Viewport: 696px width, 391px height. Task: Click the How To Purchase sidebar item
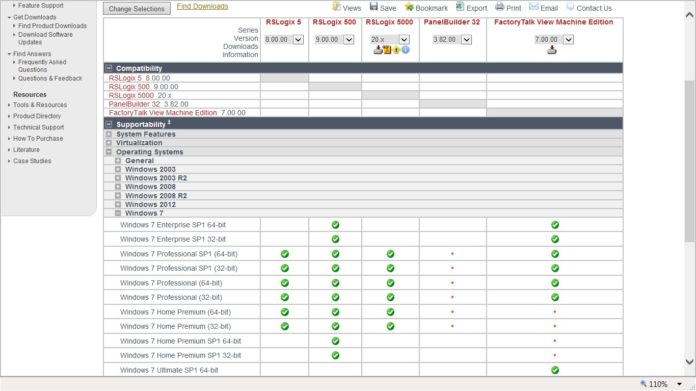coord(38,138)
